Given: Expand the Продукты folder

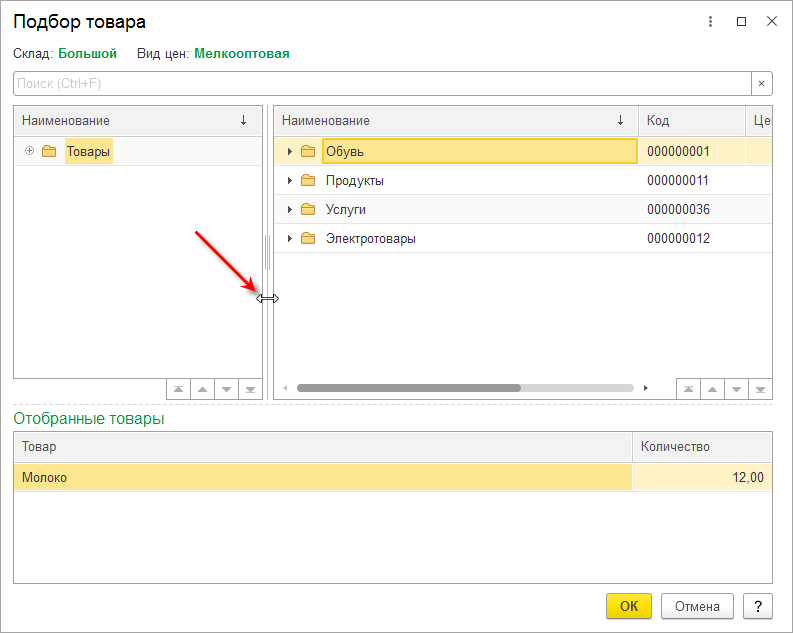Looking at the screenshot, I should pyautogui.click(x=289, y=180).
